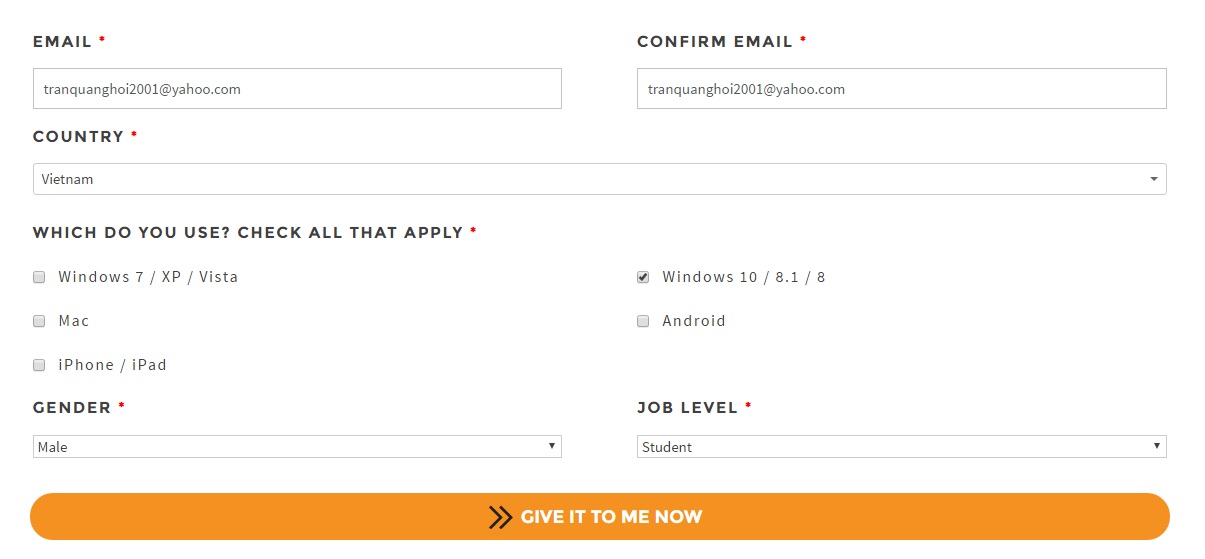Viewport: 1205px width, 559px height.
Task: Click the "iPhone / iPad" label text
Action: click(112, 365)
